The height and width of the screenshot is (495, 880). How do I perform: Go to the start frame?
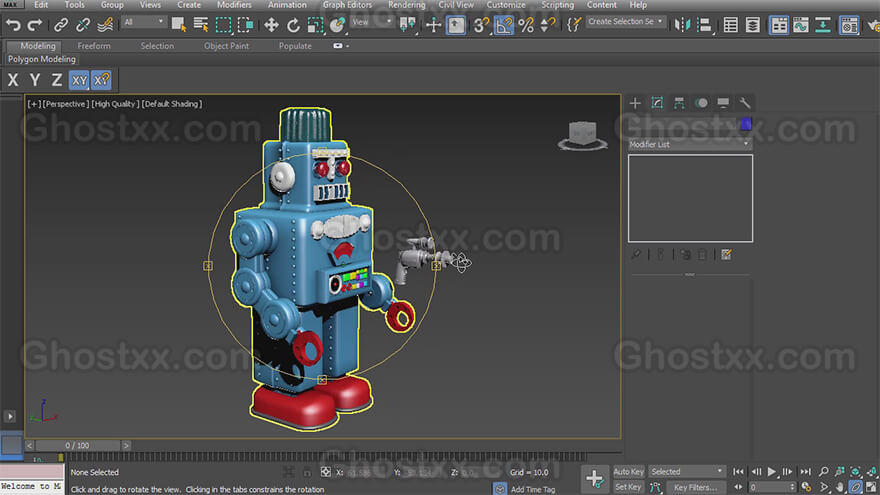click(739, 471)
